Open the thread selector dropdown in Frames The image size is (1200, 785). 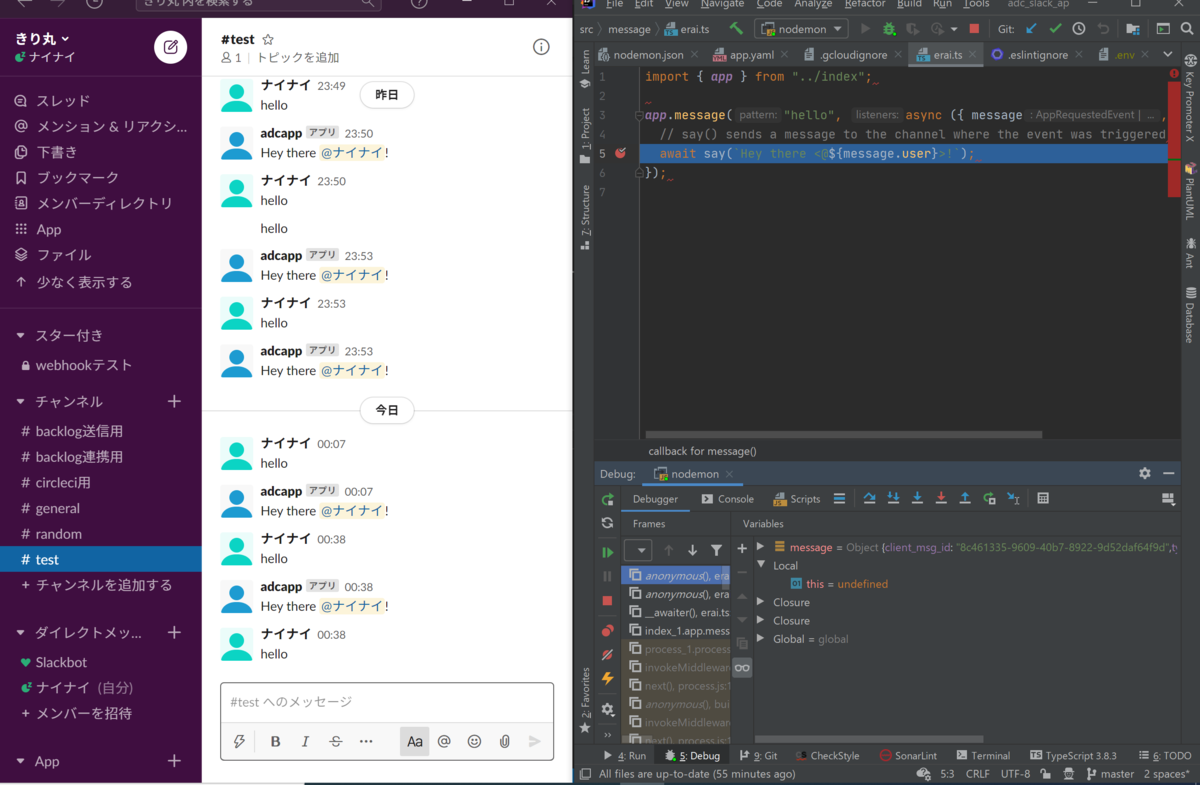click(638, 550)
